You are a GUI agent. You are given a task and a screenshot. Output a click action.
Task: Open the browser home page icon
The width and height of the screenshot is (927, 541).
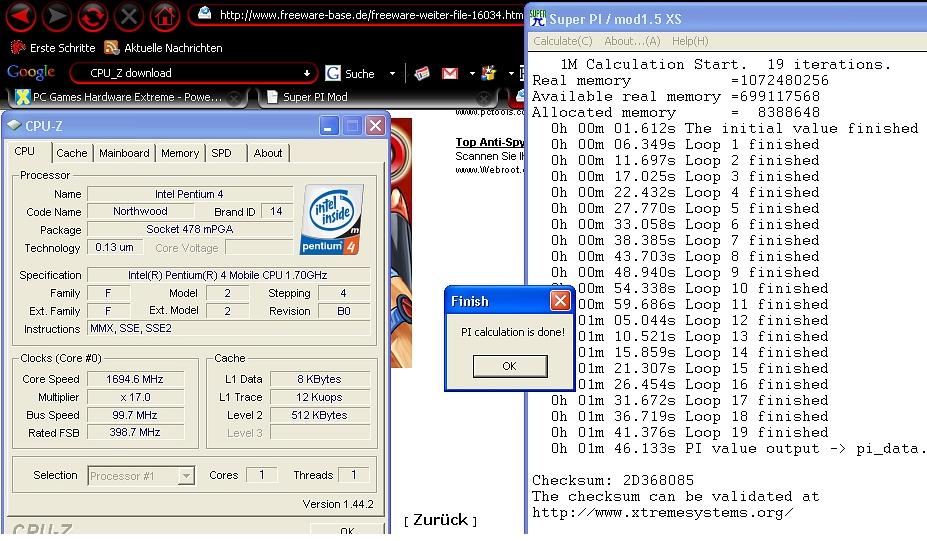pos(165,16)
